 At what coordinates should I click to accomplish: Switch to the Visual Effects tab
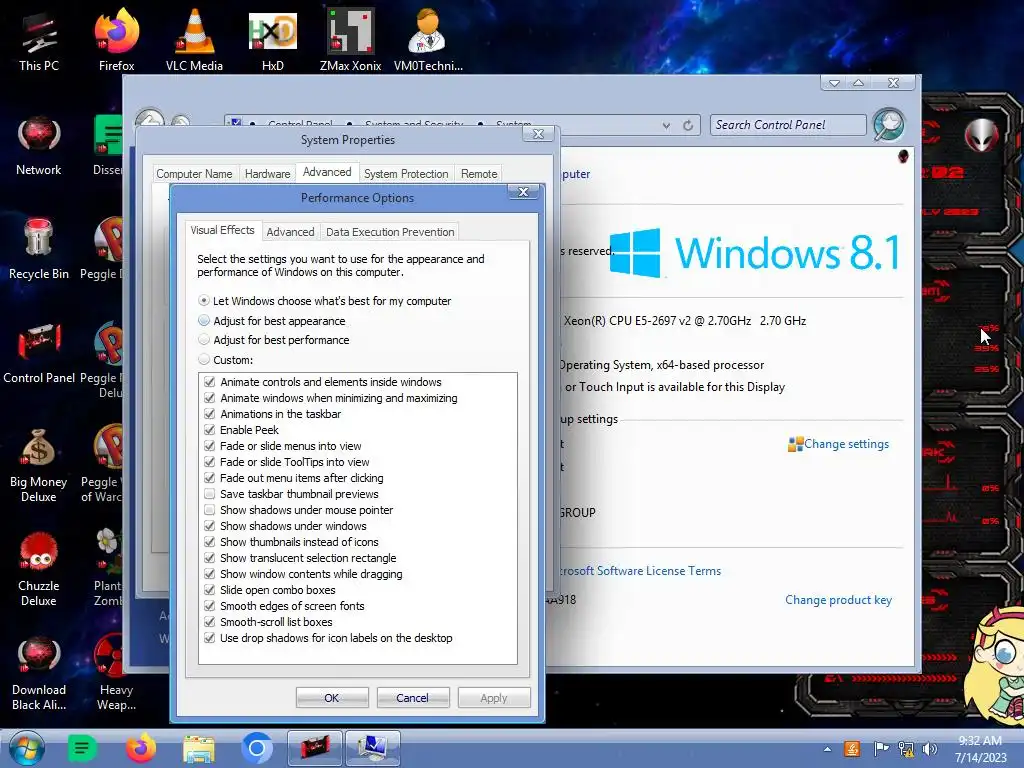coord(222,230)
